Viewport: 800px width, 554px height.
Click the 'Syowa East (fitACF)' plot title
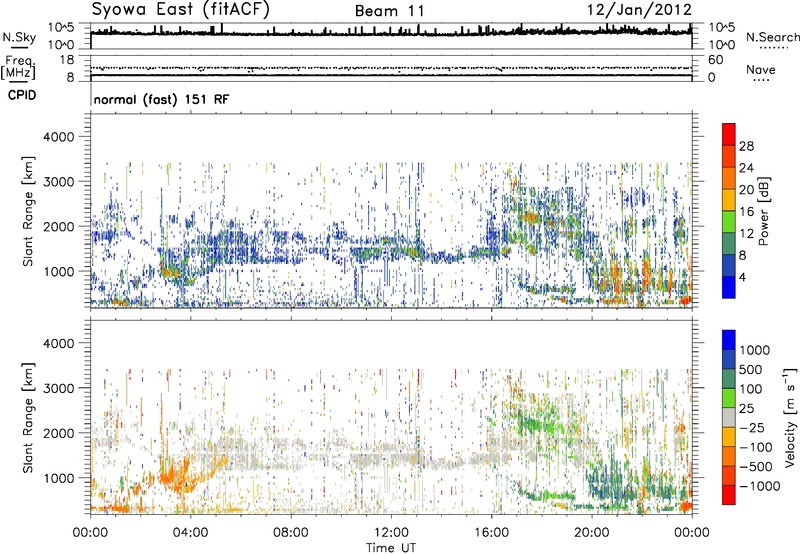click(x=181, y=9)
